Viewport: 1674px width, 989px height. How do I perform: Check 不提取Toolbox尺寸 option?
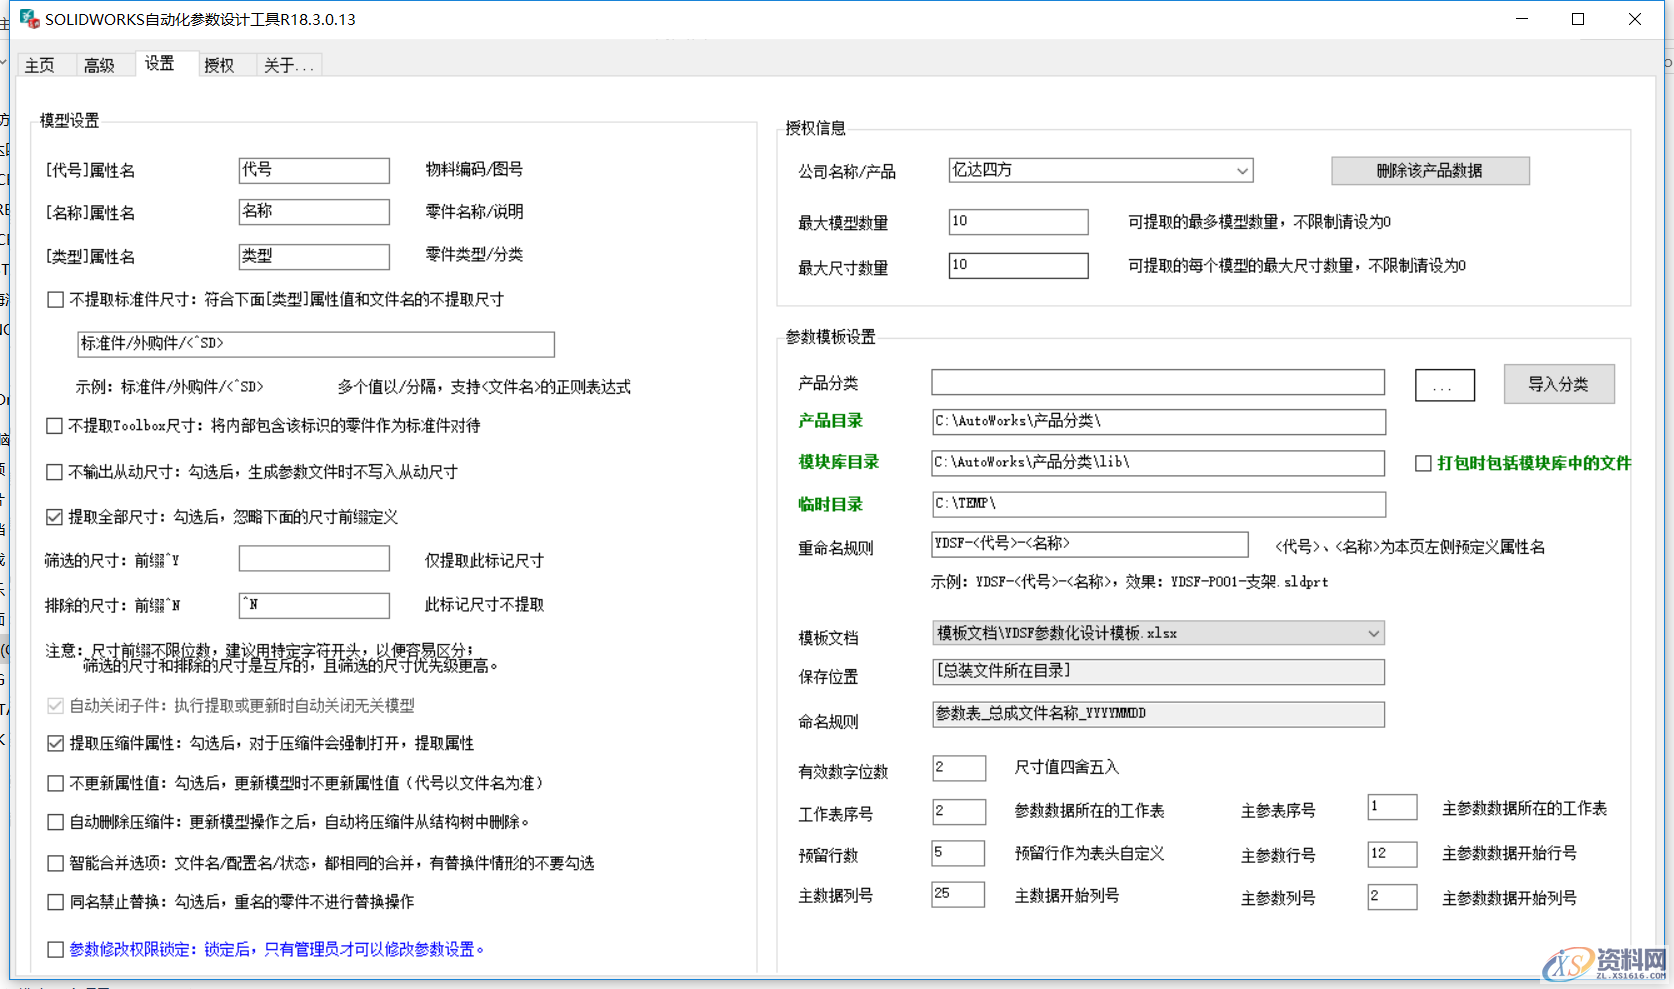click(x=55, y=426)
